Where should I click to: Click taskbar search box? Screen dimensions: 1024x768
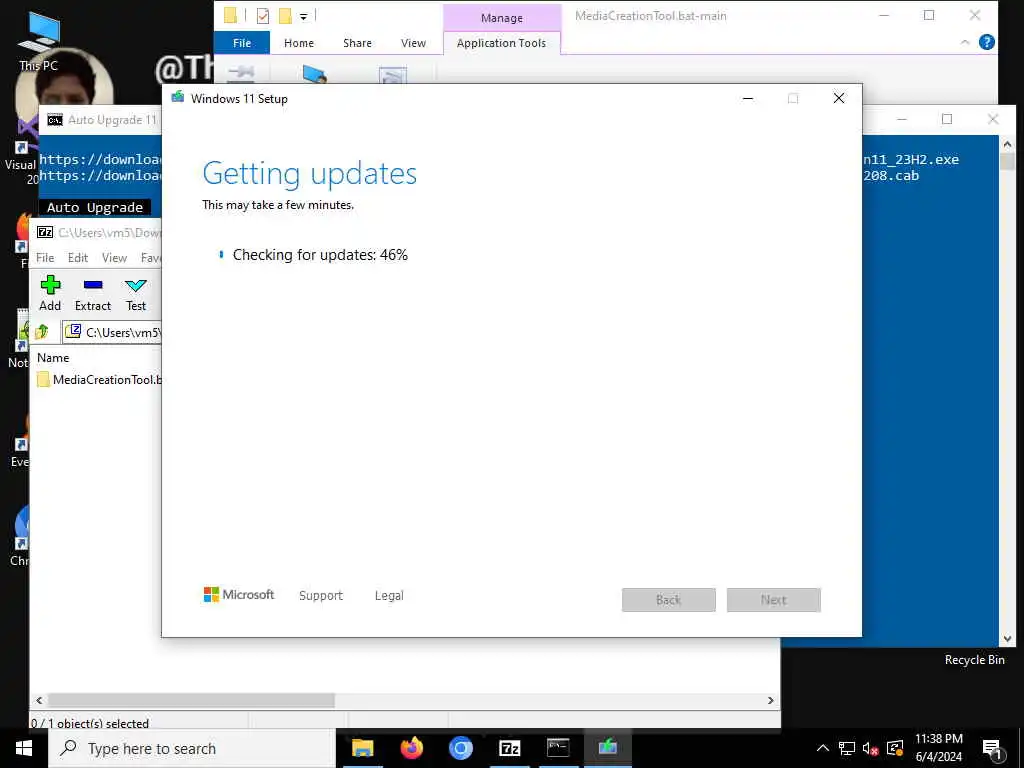192,748
